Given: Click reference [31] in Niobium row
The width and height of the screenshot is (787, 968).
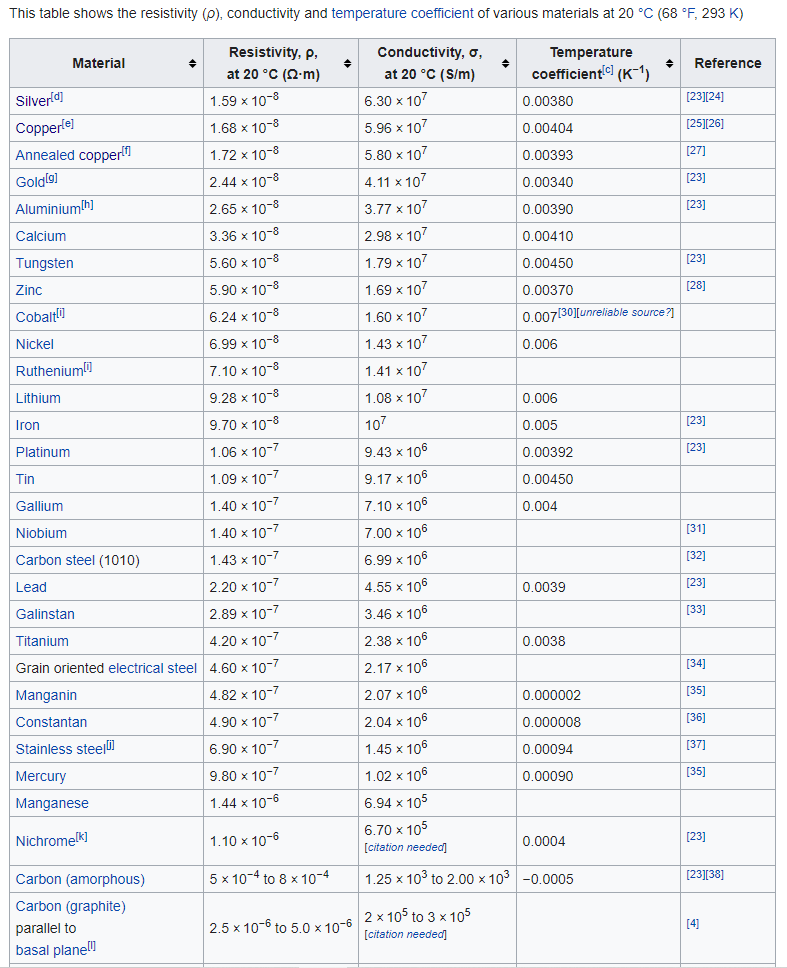Looking at the screenshot, I should [x=696, y=528].
